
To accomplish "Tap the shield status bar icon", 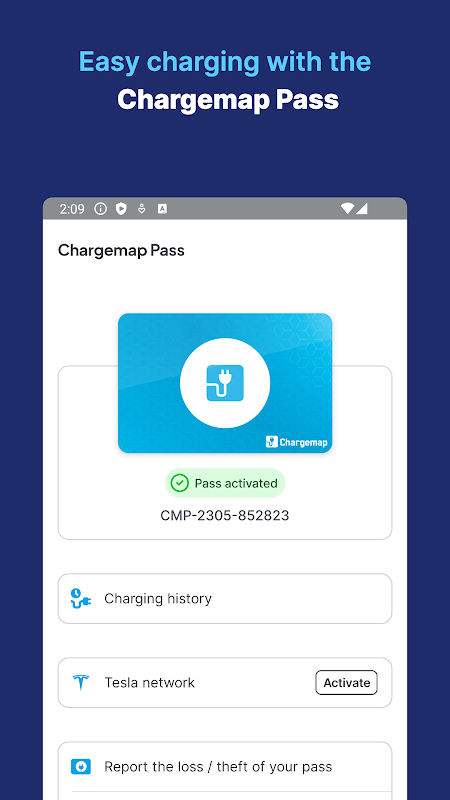I will [x=121, y=209].
